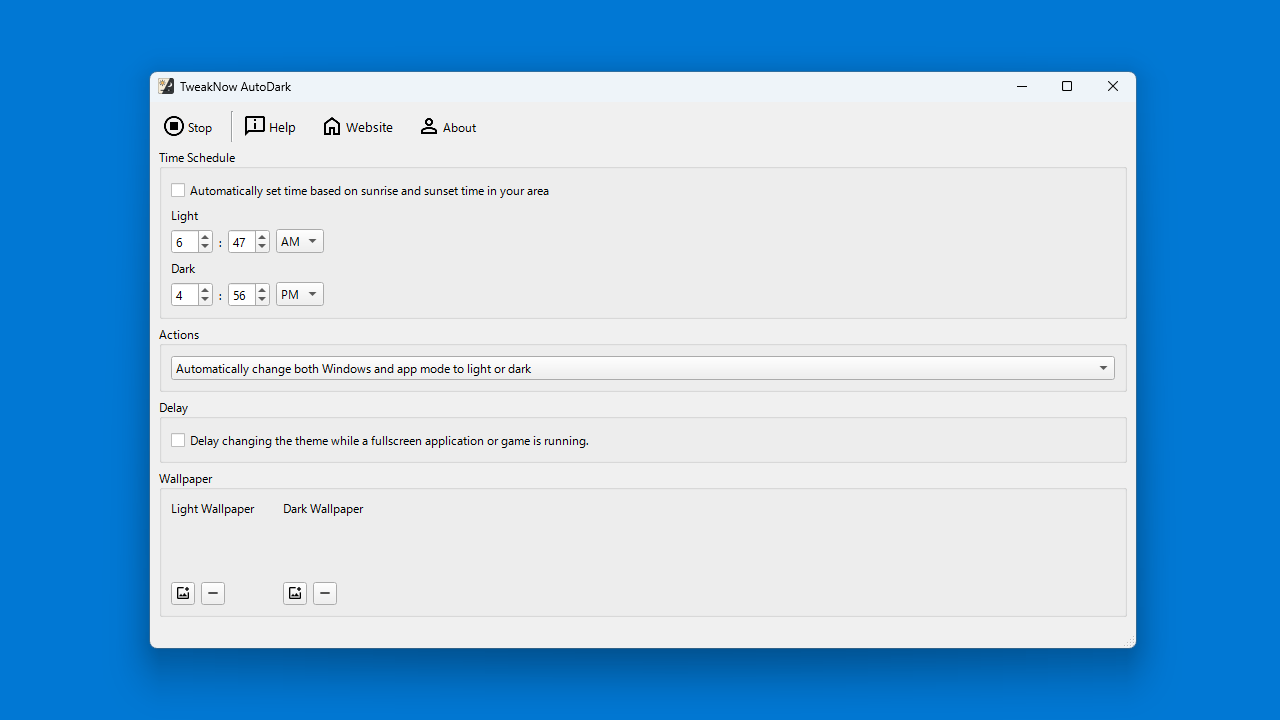The width and height of the screenshot is (1280, 720).
Task: Maximize the TweakNow AutoDark window
Action: [1067, 86]
